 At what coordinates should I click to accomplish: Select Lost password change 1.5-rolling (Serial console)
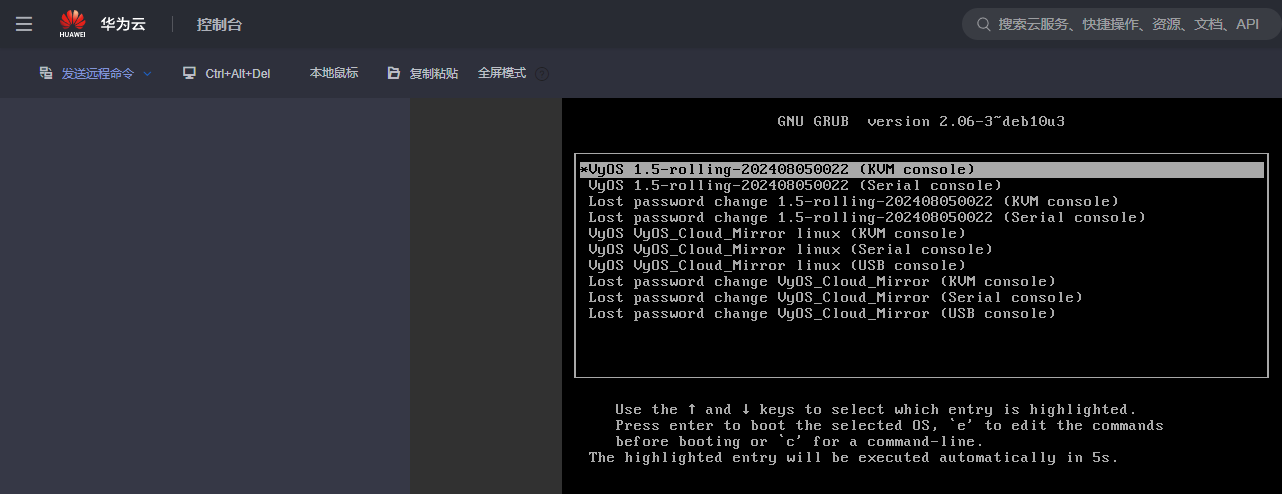pos(921,217)
